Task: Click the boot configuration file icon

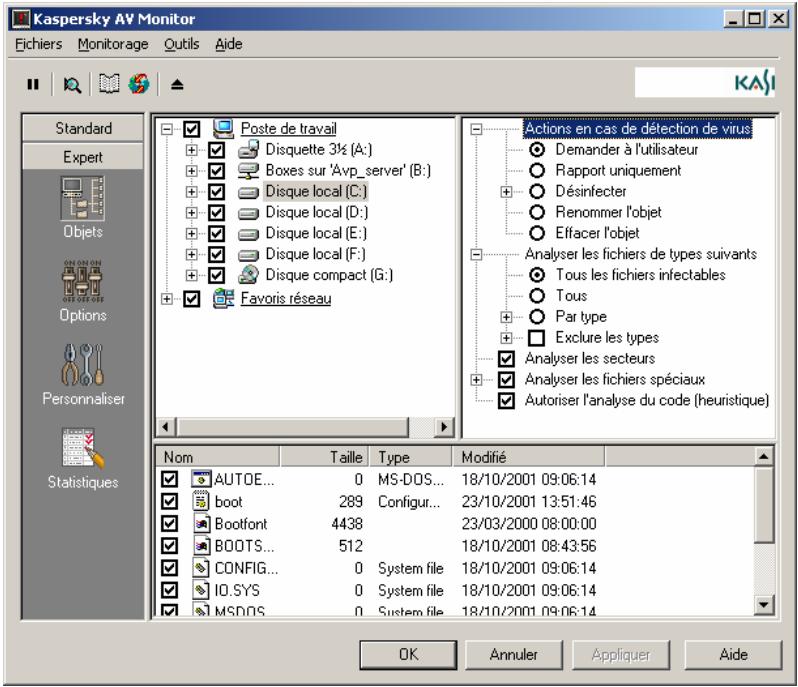Action: click(x=201, y=501)
